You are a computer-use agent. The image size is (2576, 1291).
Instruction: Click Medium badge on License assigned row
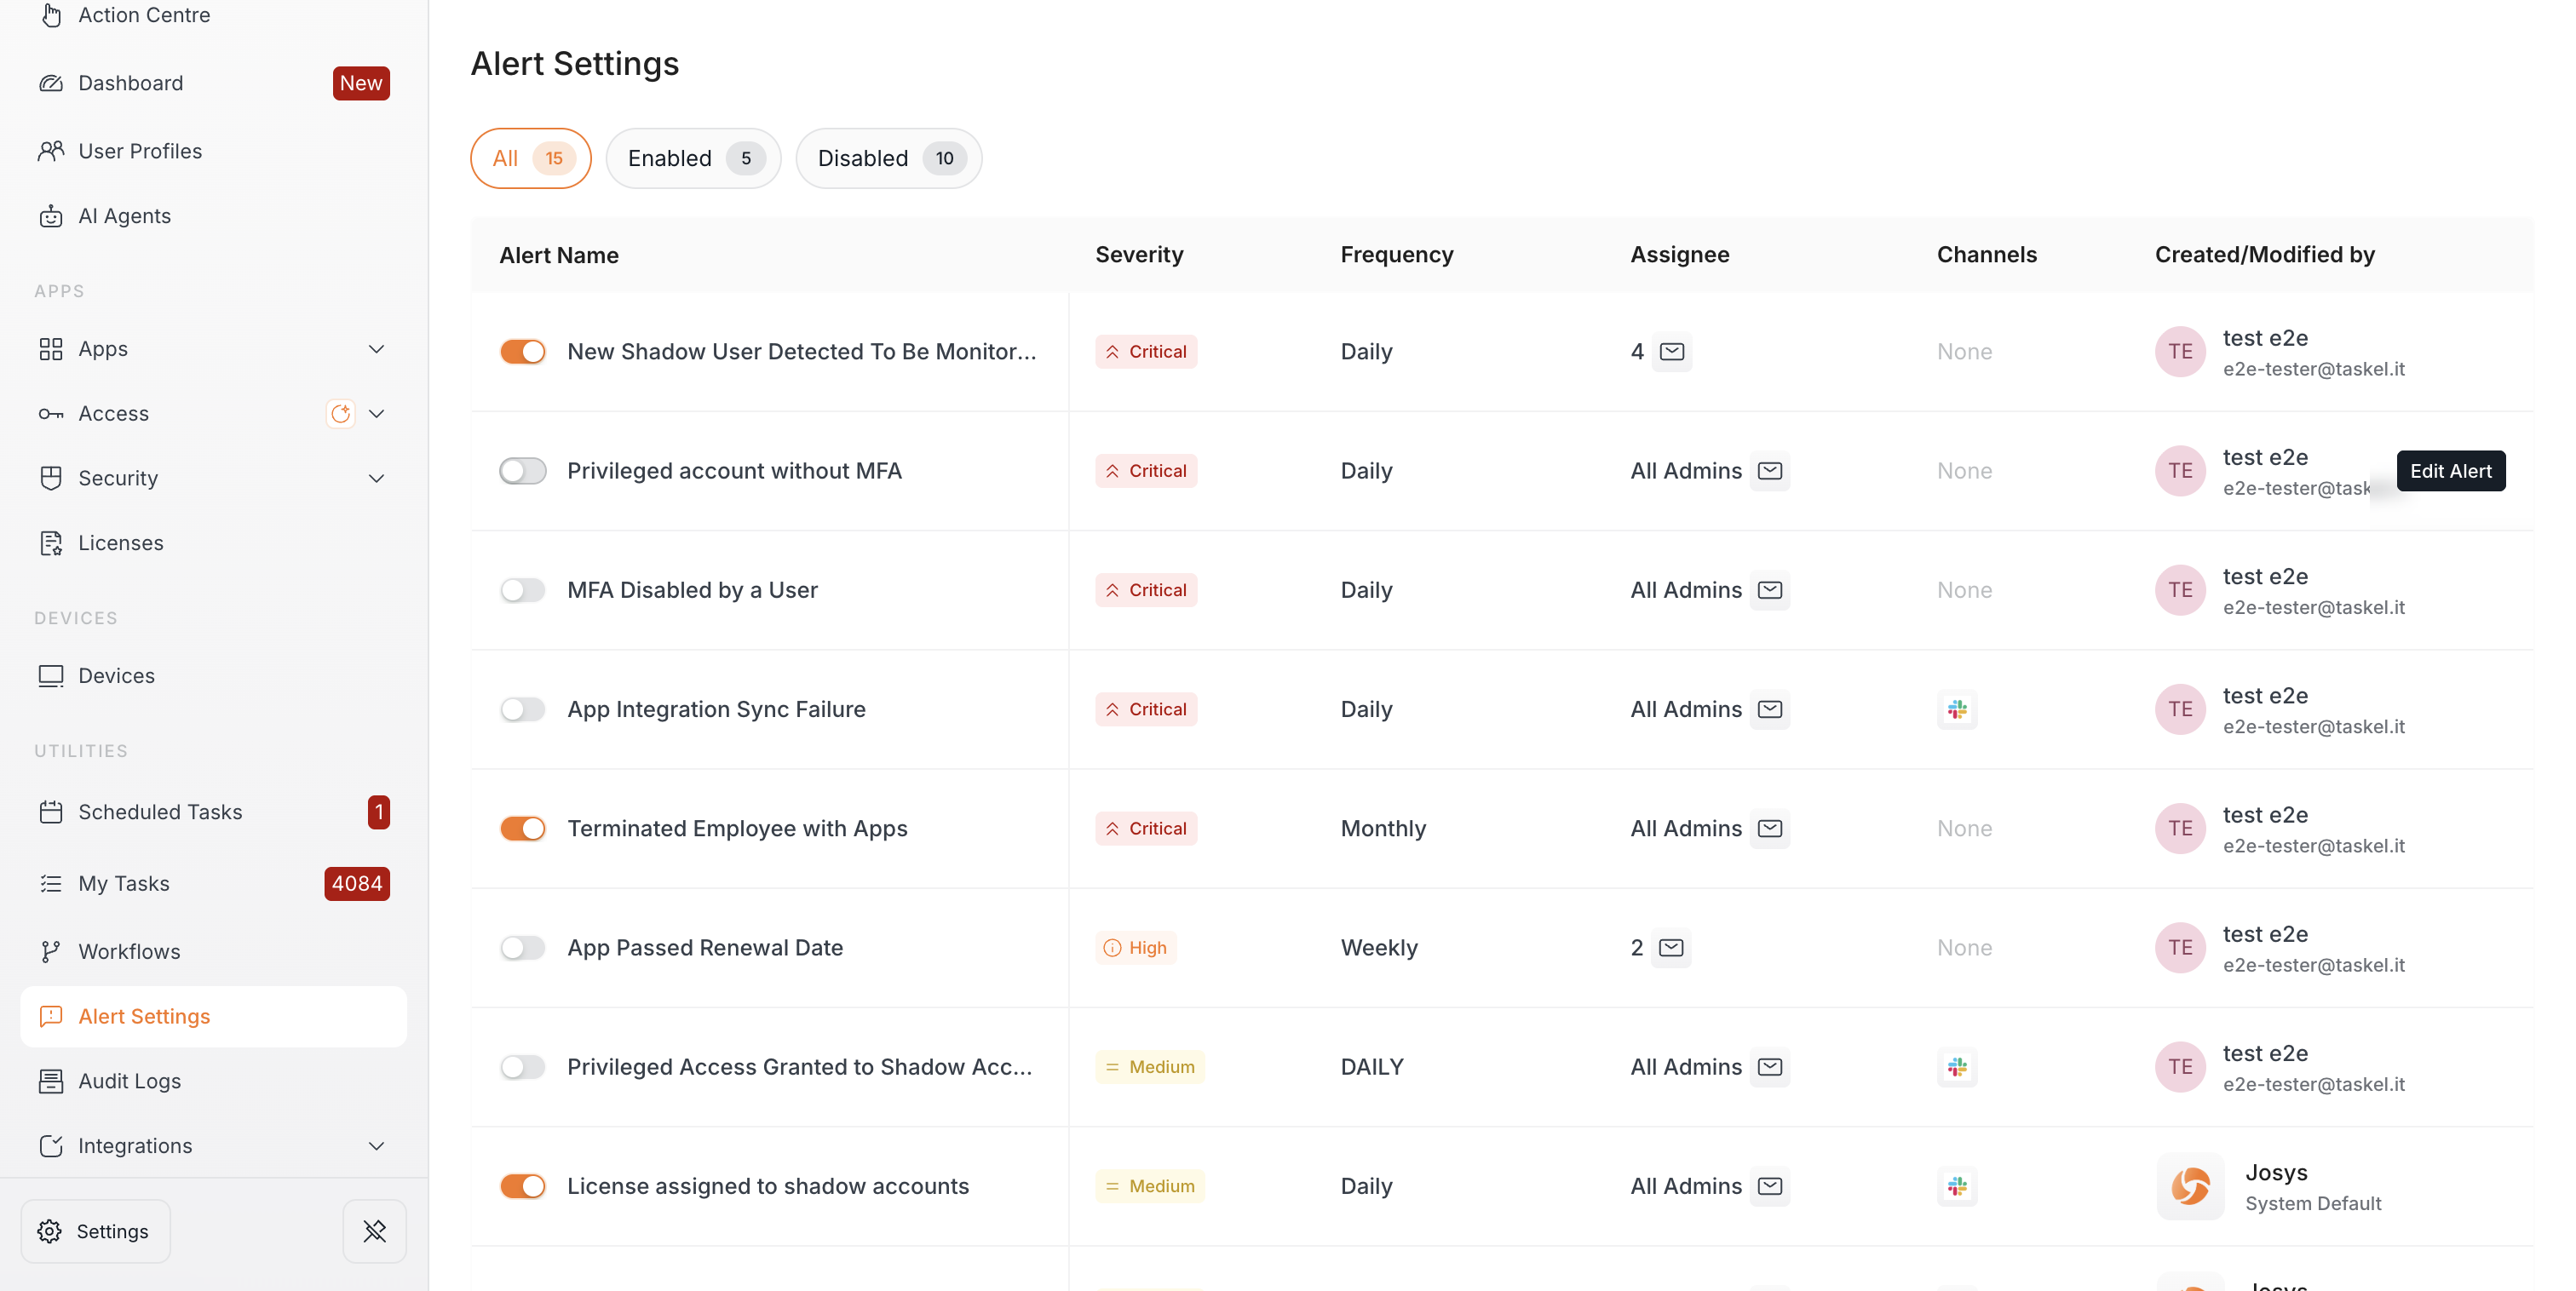[x=1150, y=1187]
